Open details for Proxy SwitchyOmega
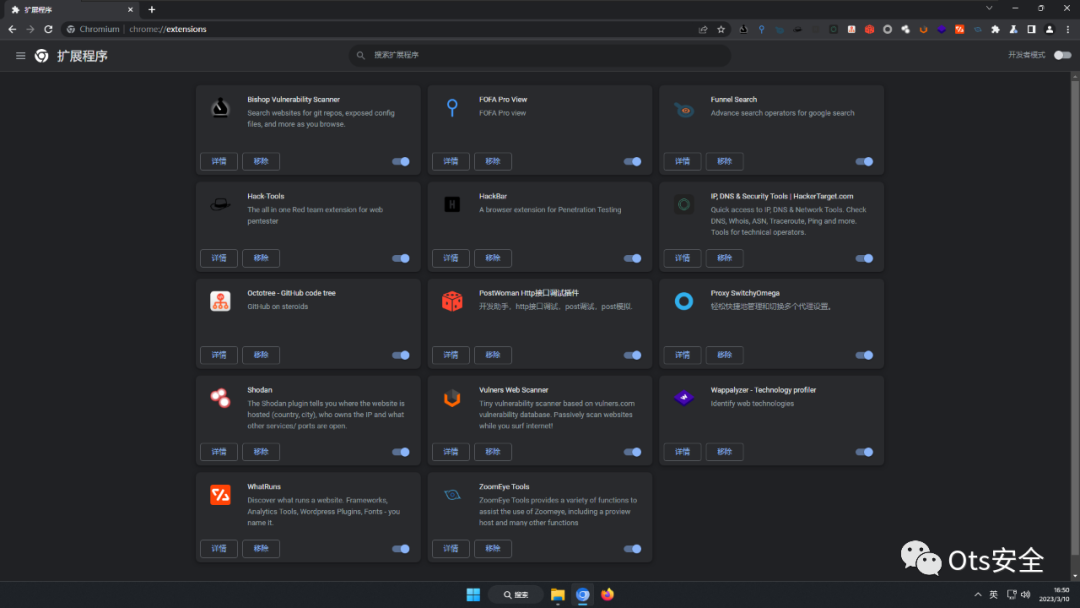 683,355
